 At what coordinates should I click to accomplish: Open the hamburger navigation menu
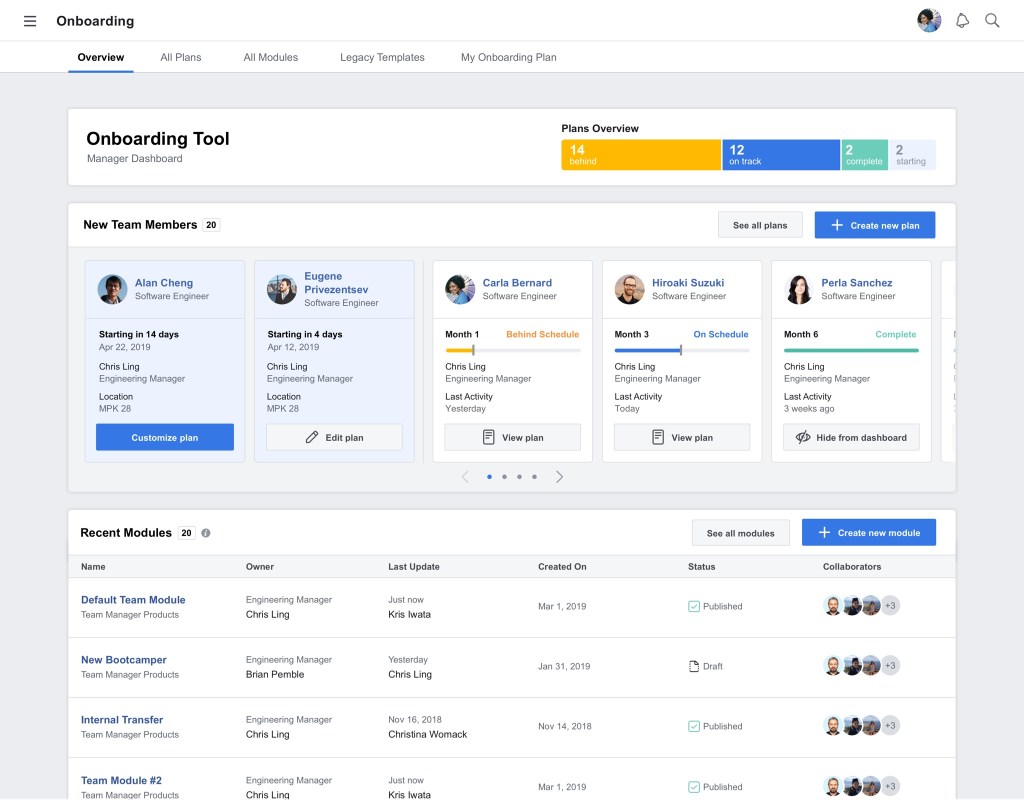30,21
